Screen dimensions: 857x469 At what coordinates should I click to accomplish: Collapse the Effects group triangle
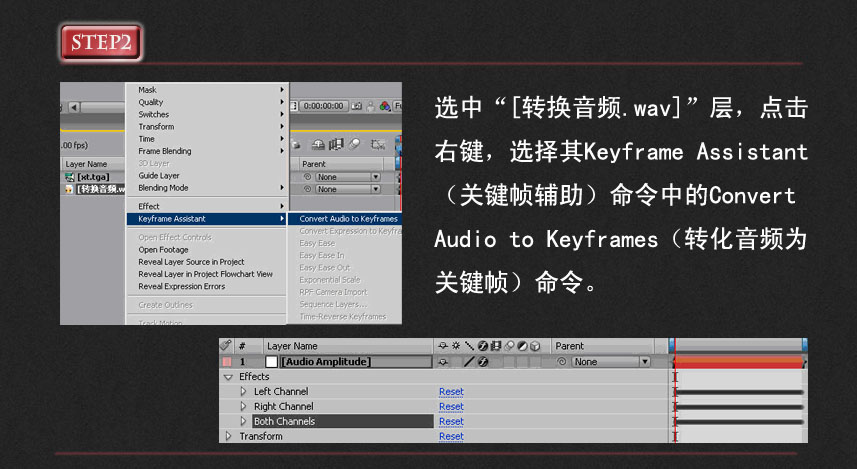228,377
